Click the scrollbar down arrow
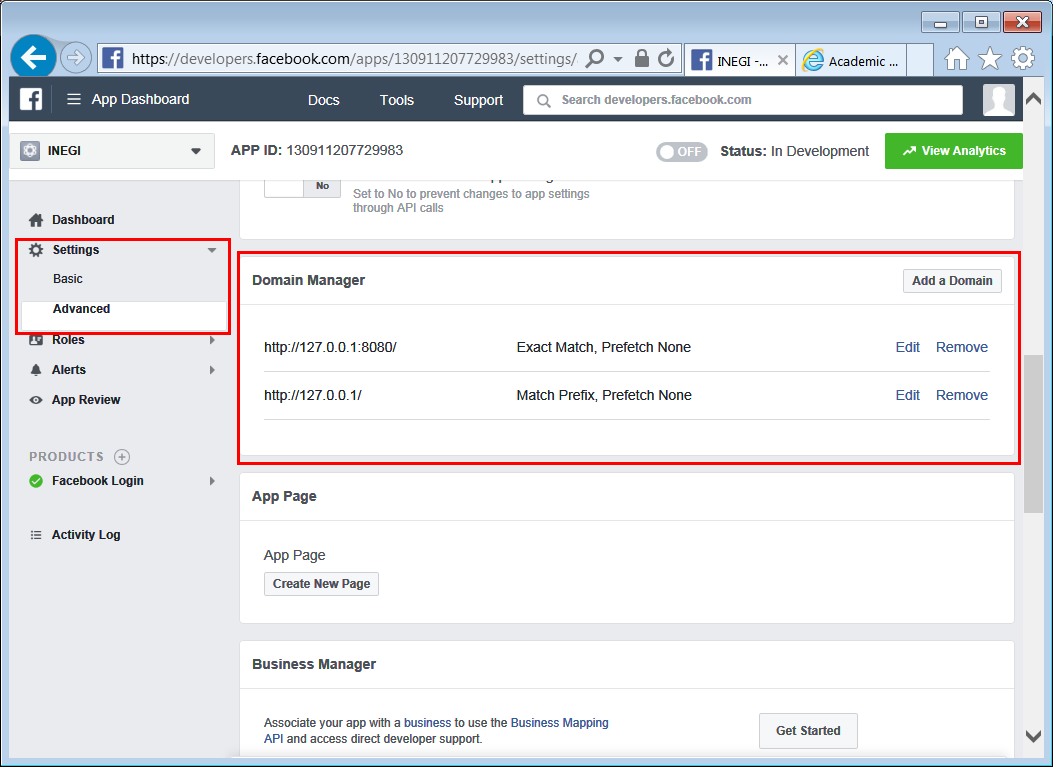Image resolution: width=1053 pixels, height=767 pixels. point(1033,735)
